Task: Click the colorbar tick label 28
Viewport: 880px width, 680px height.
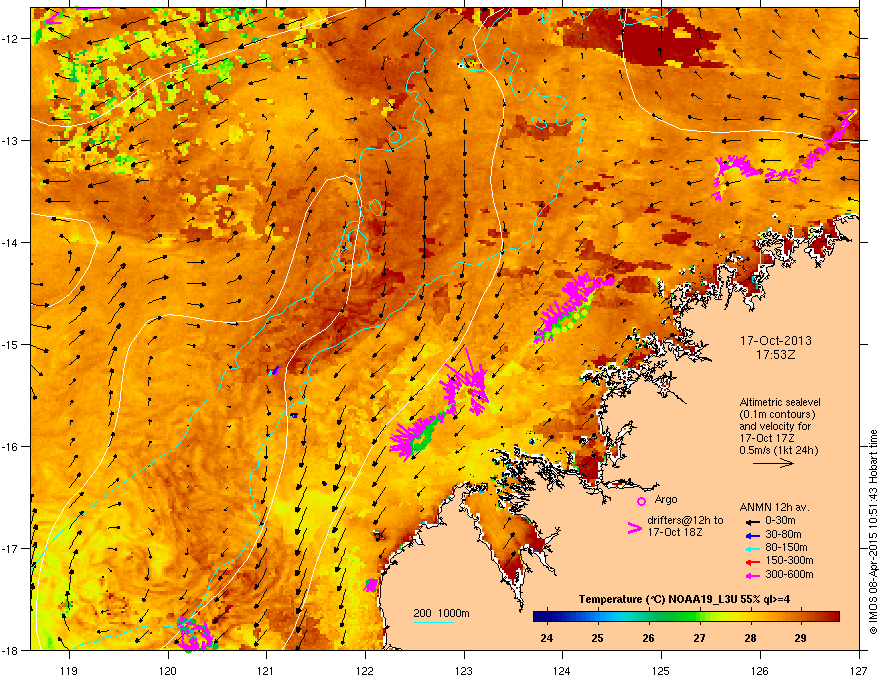Action: click(x=750, y=638)
